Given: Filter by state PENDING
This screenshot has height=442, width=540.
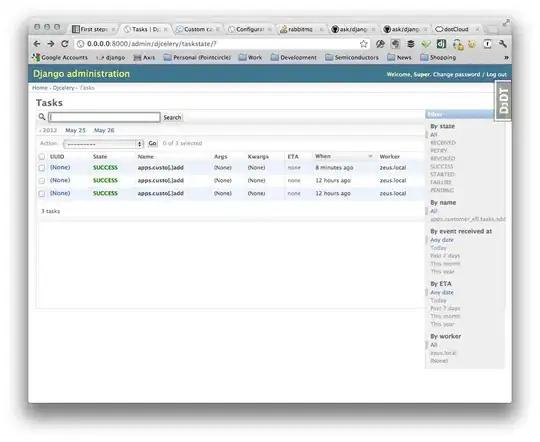Looking at the screenshot, I should click(442, 190).
